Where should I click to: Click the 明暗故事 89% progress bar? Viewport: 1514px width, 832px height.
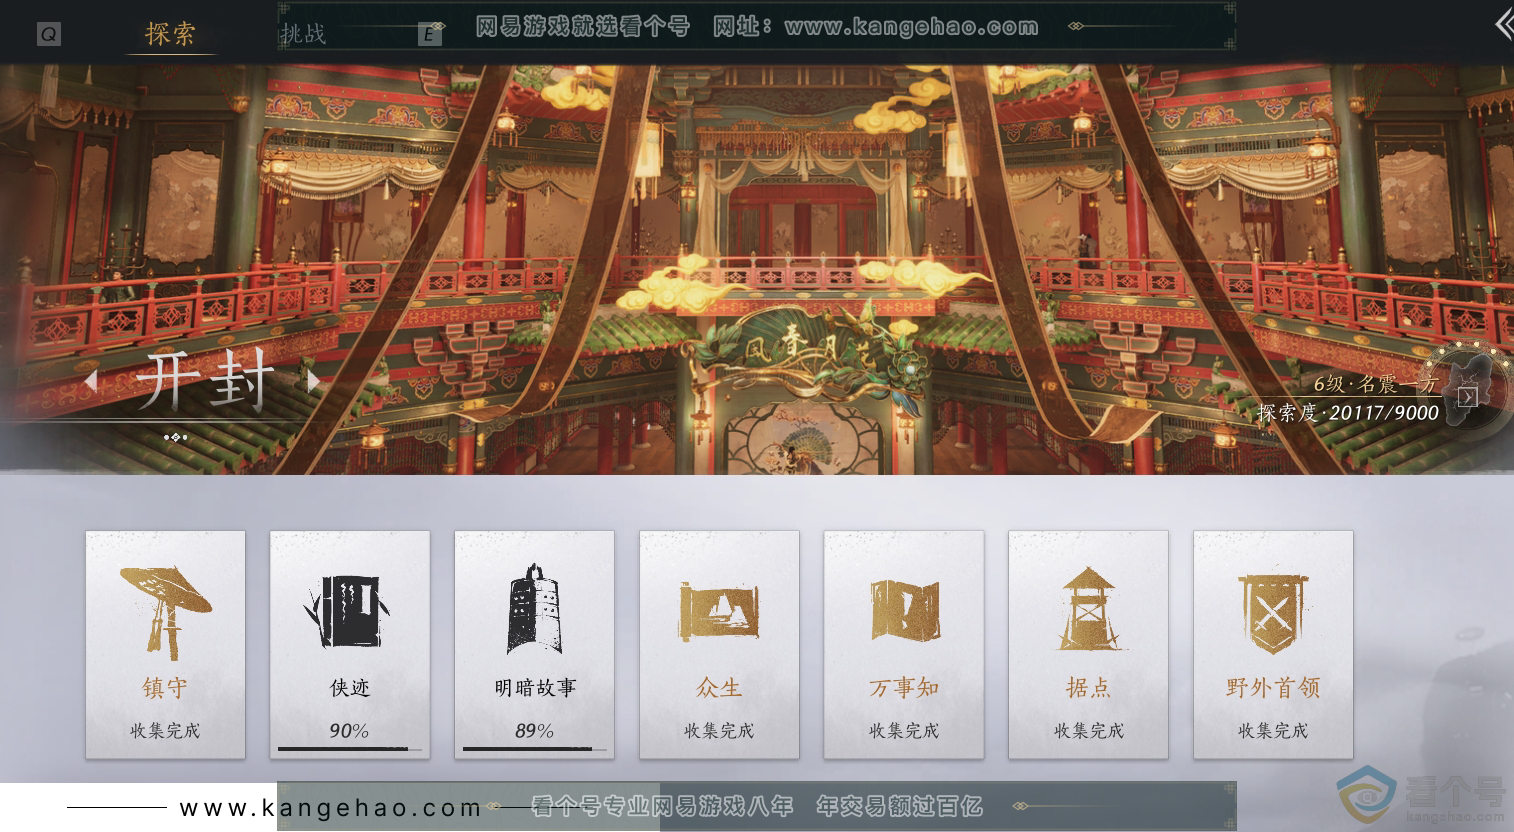[x=535, y=748]
